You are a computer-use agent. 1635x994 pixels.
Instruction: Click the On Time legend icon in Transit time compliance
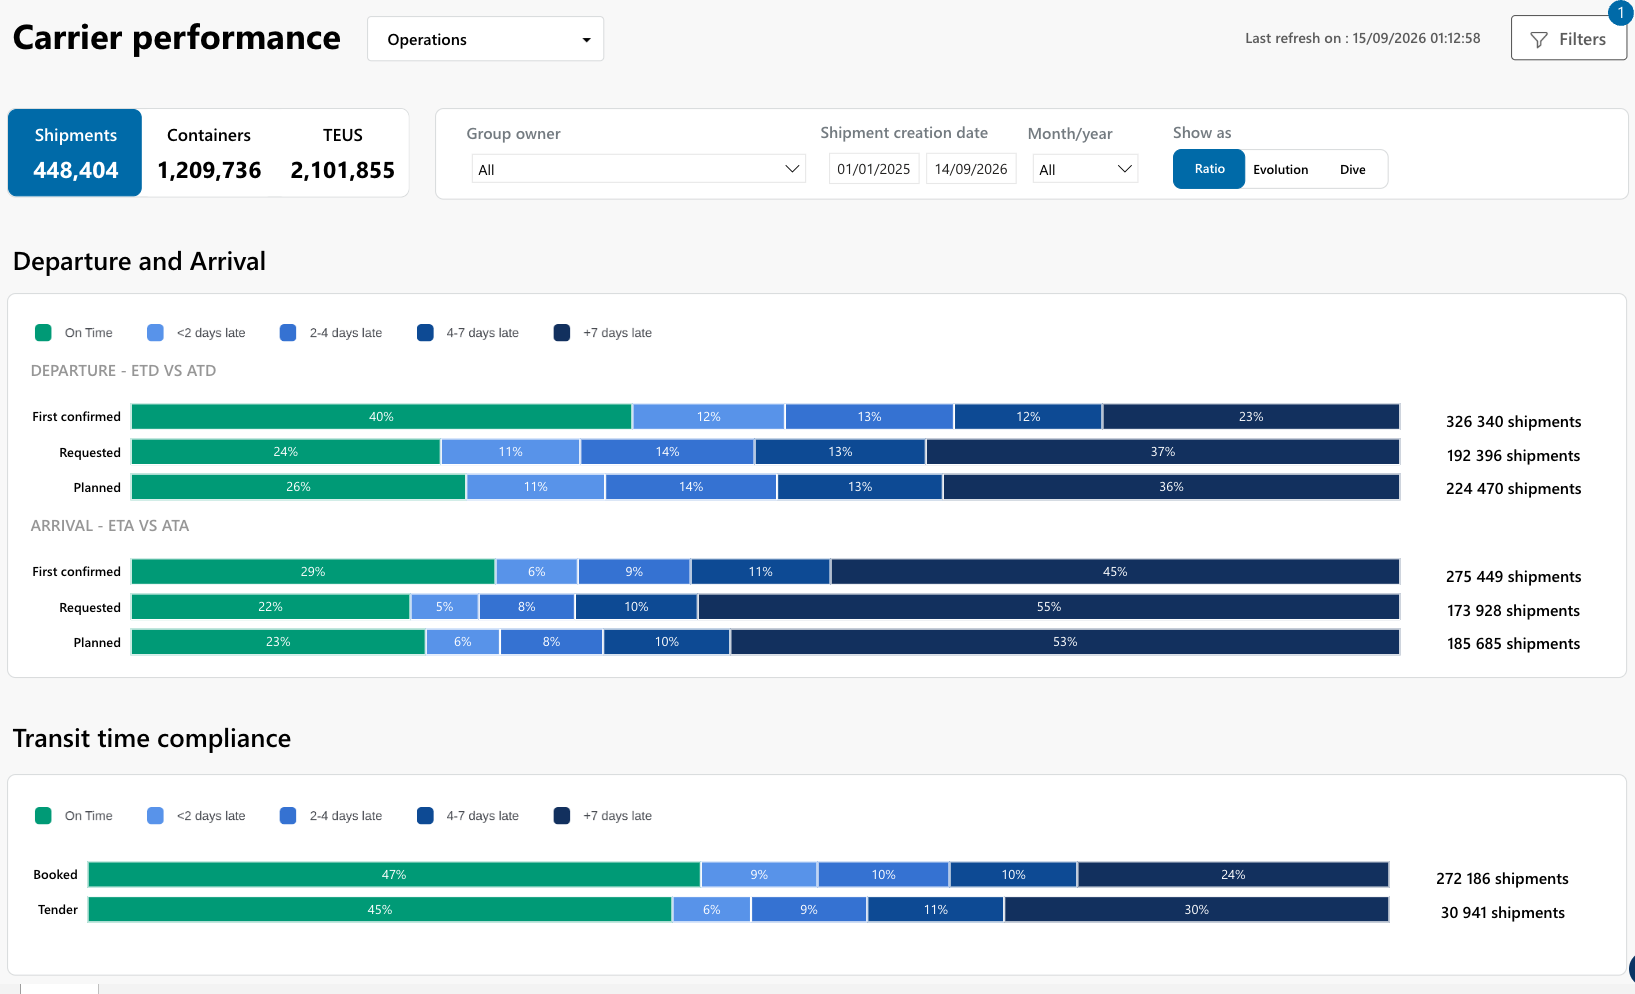click(43, 816)
